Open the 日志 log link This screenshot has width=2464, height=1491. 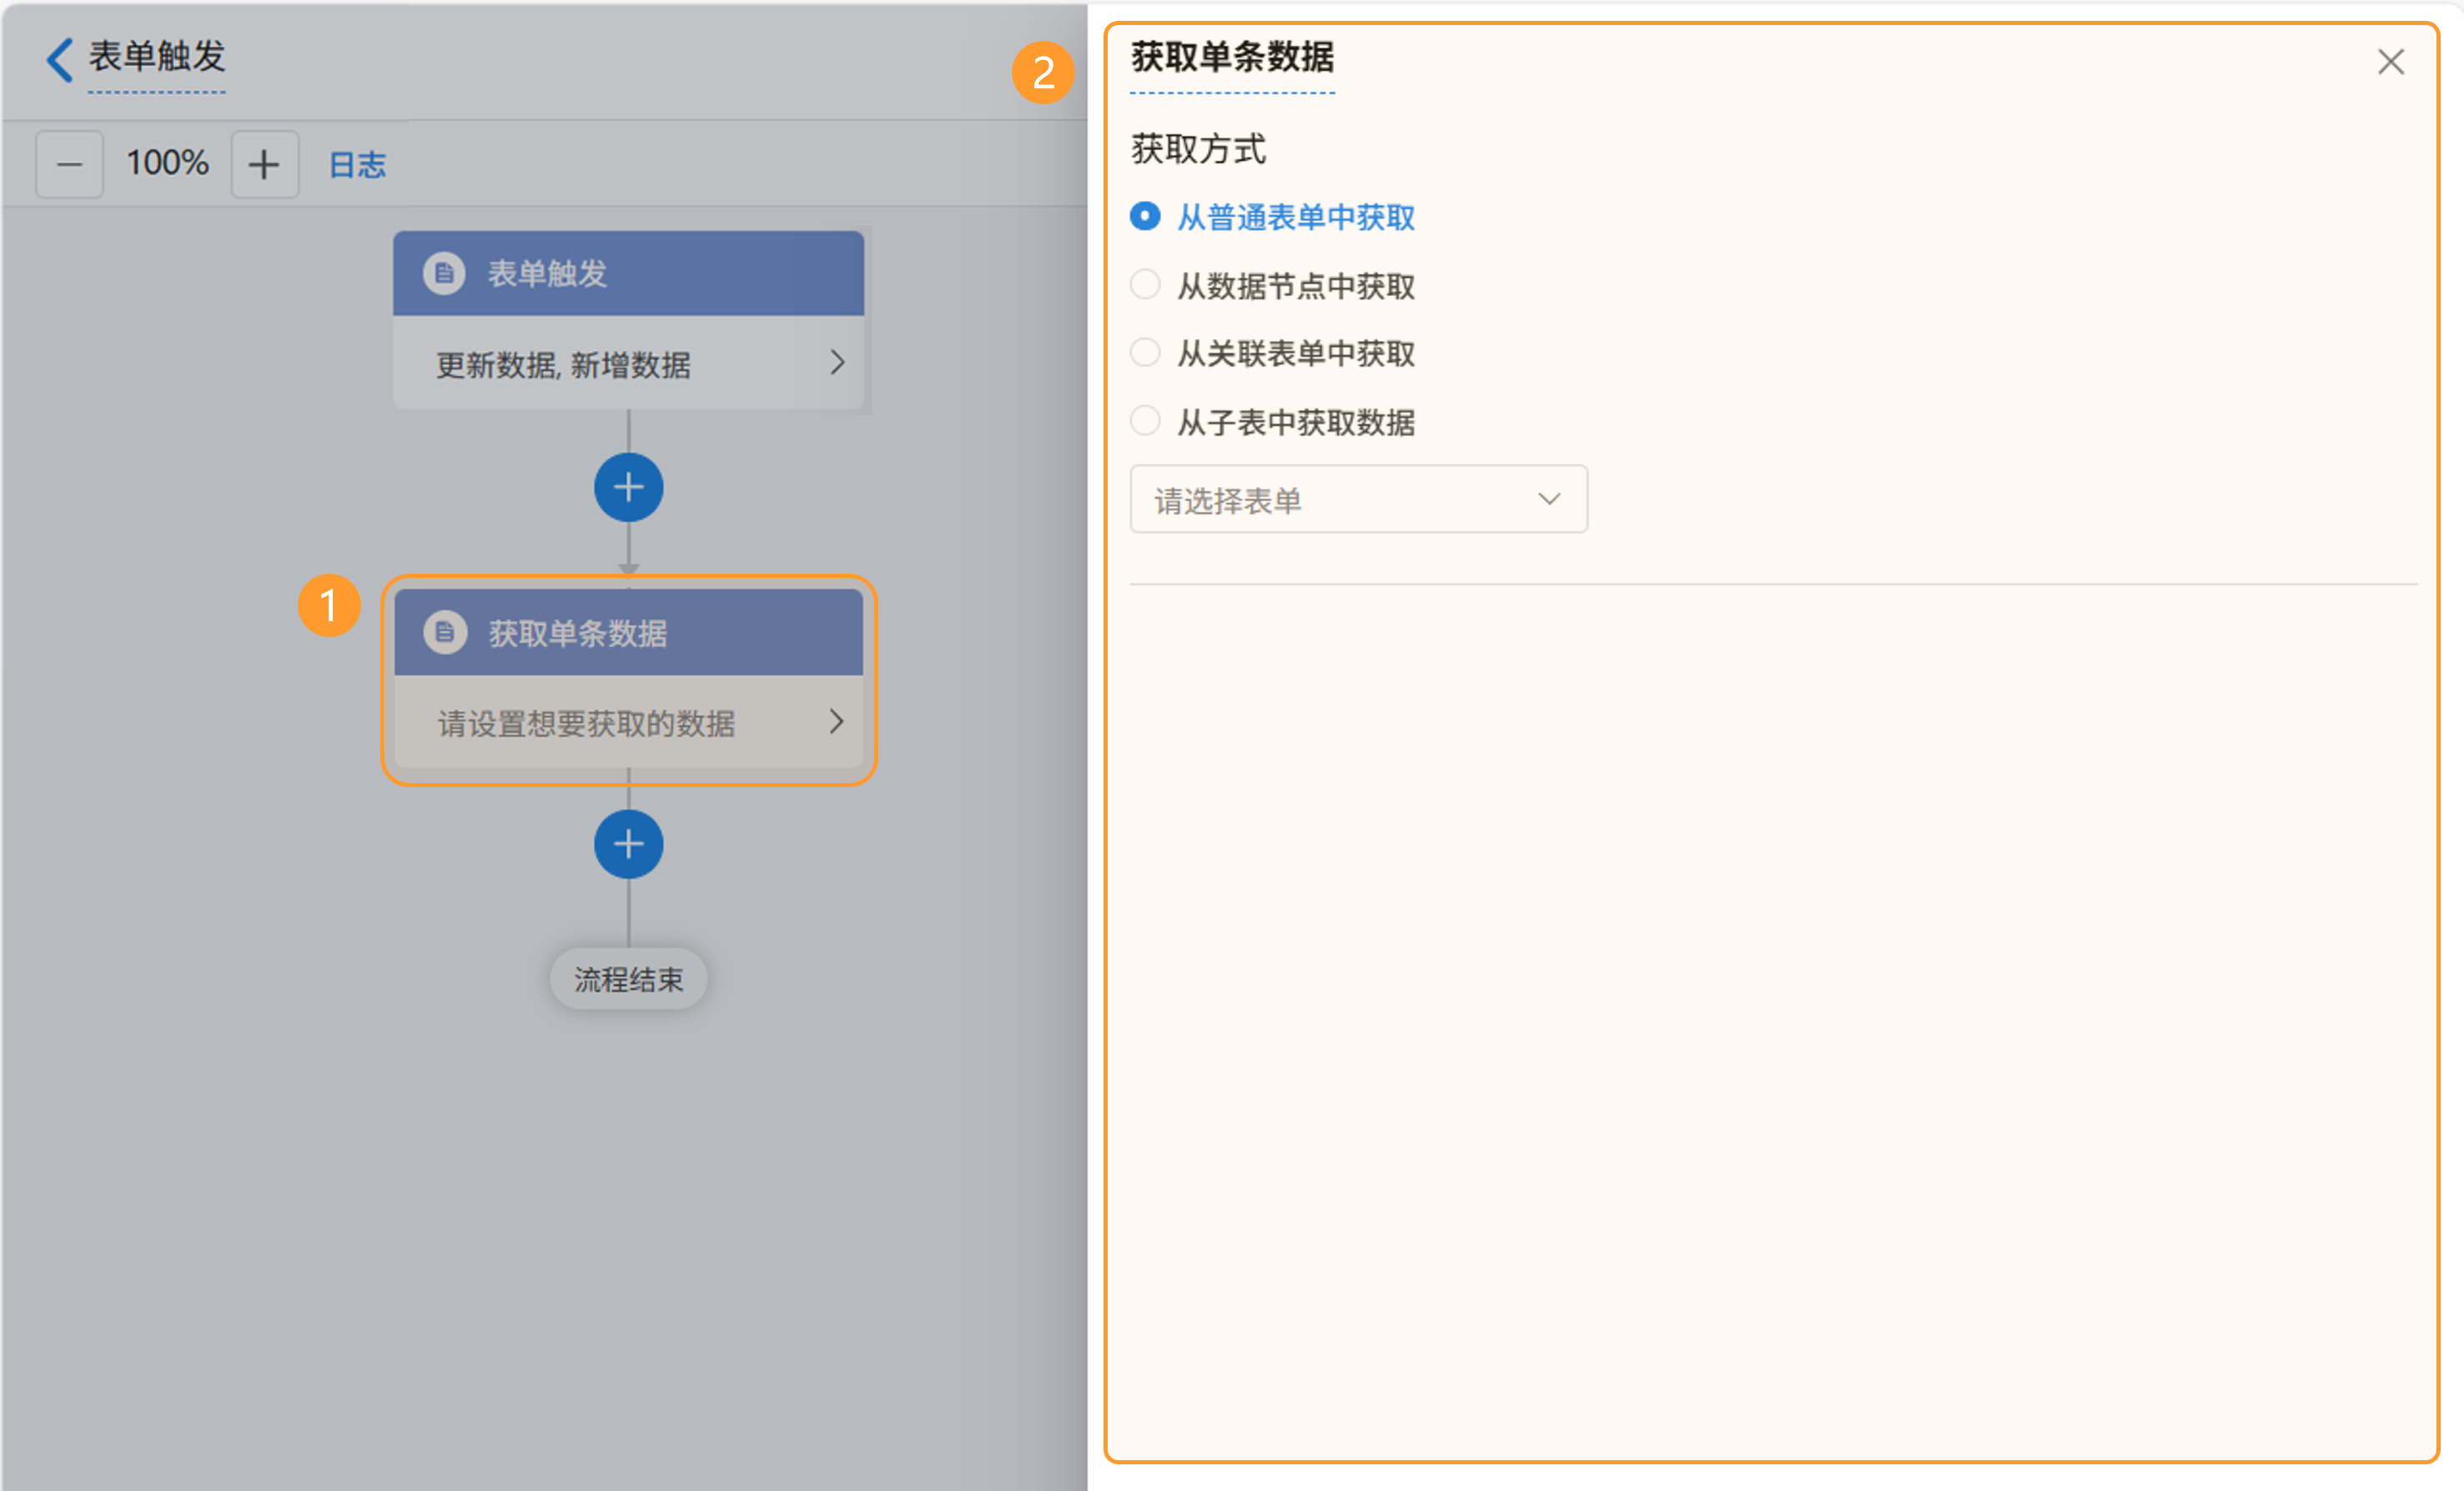(x=357, y=165)
